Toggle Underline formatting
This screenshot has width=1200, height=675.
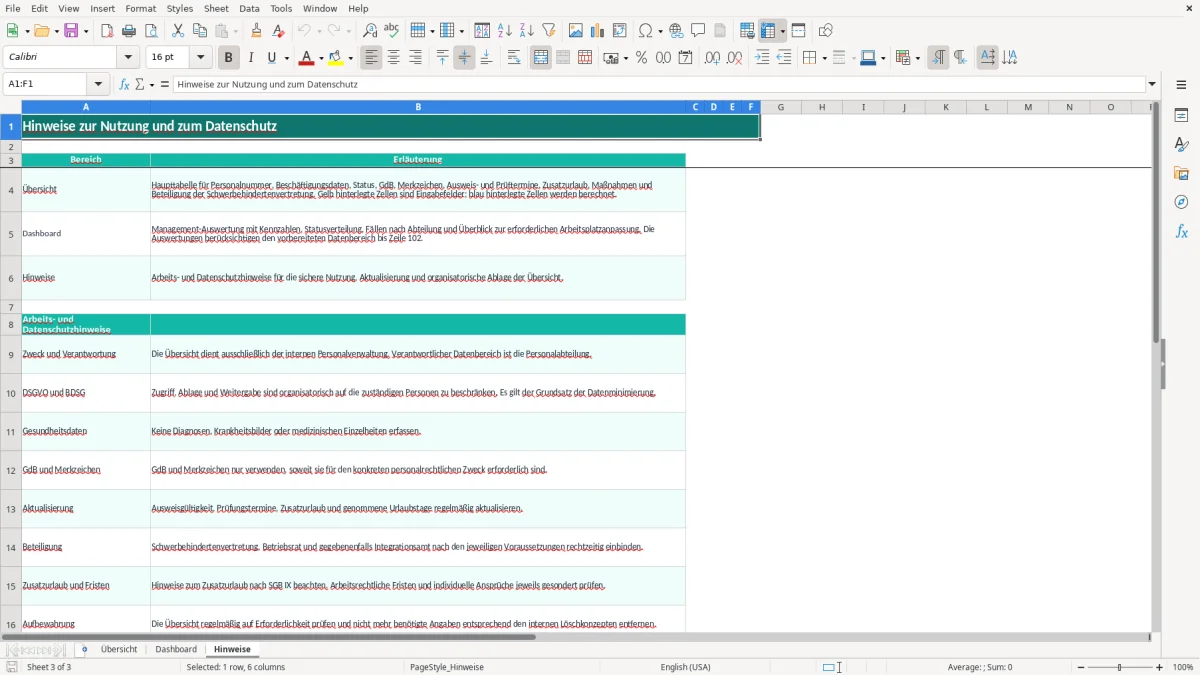[271, 58]
